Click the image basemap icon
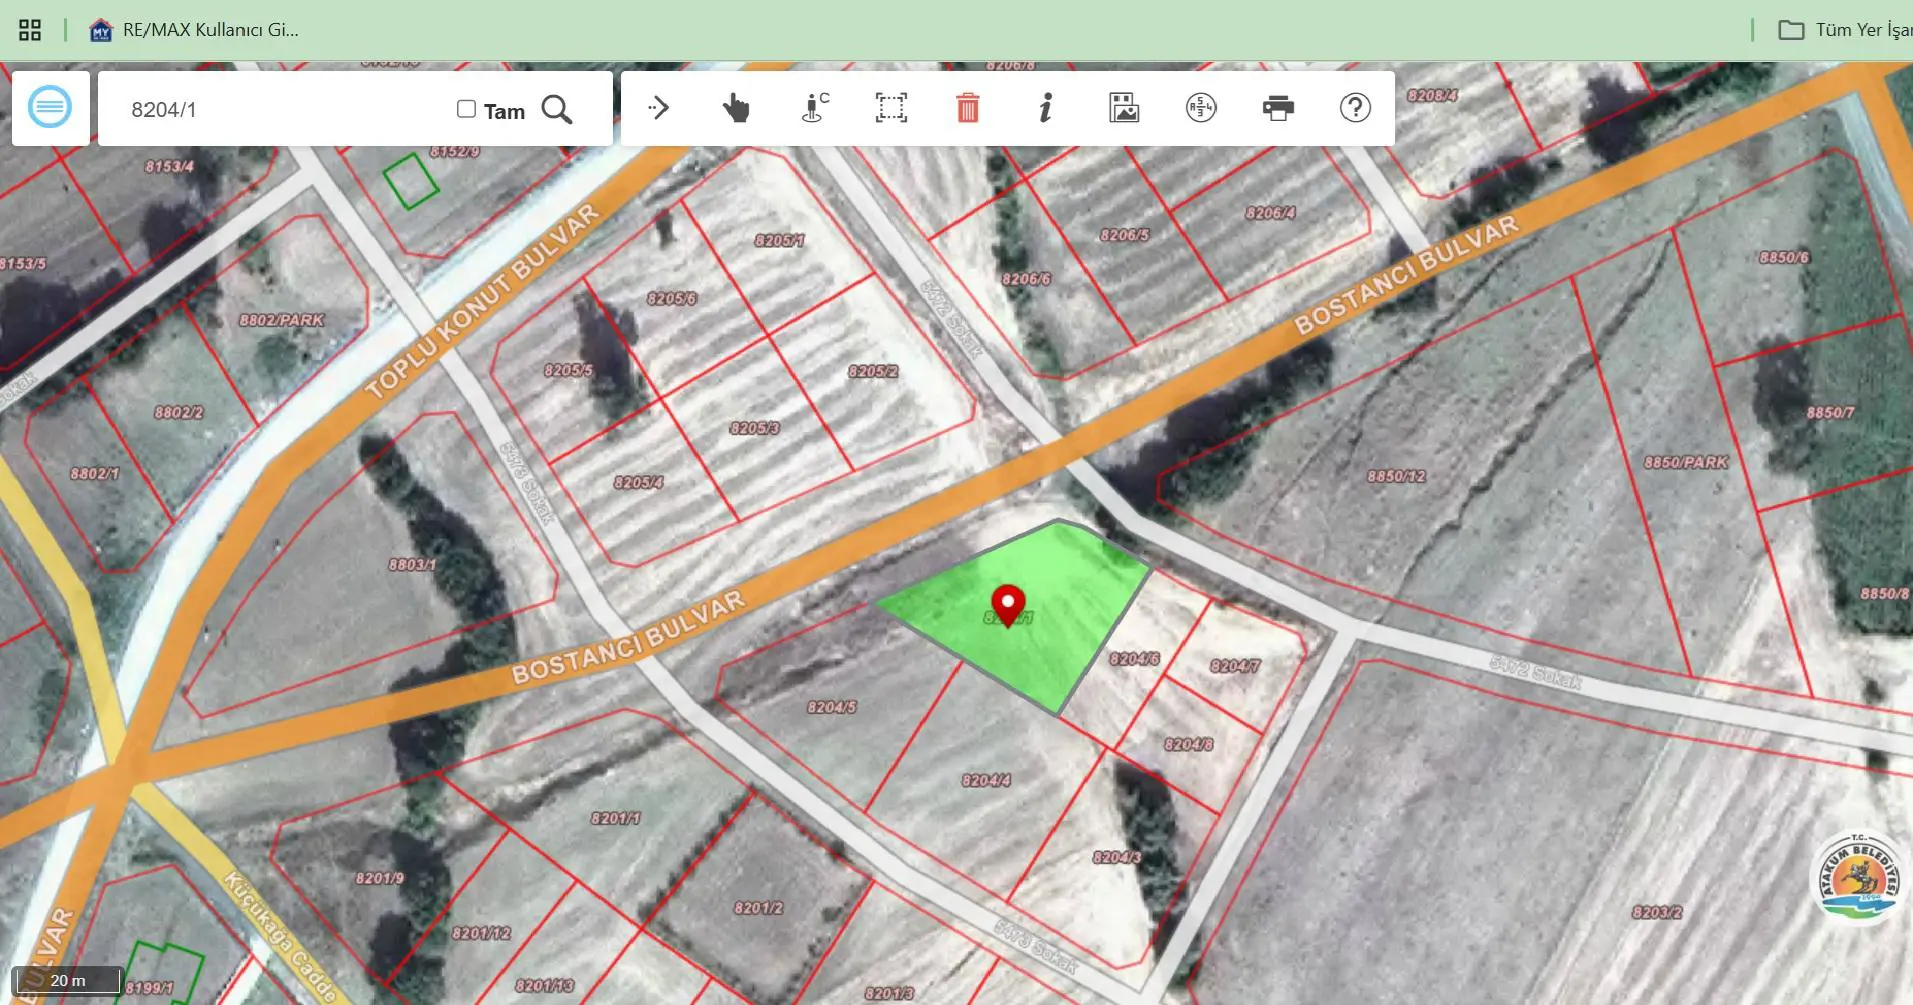Image resolution: width=1913 pixels, height=1005 pixels. click(x=1124, y=107)
